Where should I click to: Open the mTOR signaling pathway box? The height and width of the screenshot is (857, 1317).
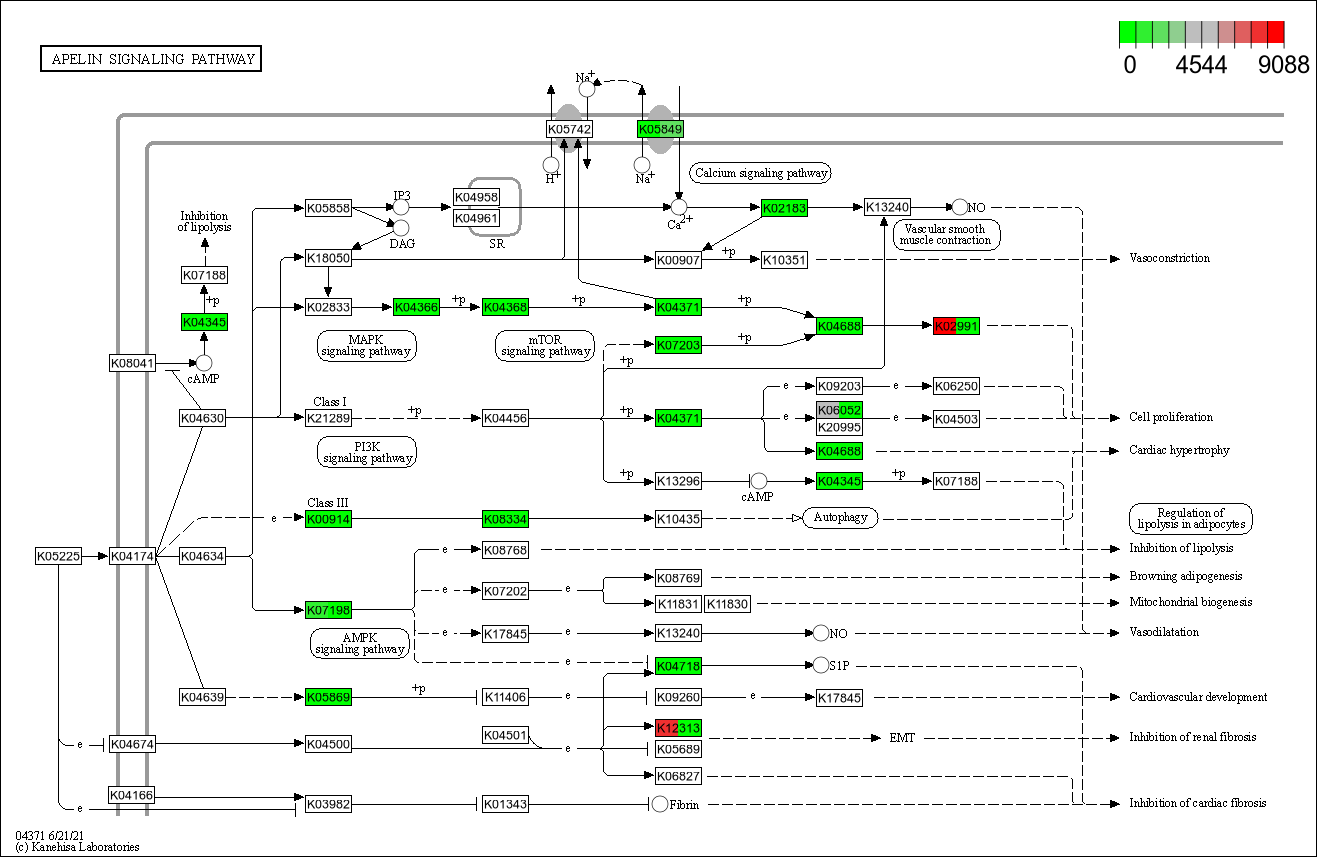[x=545, y=346]
